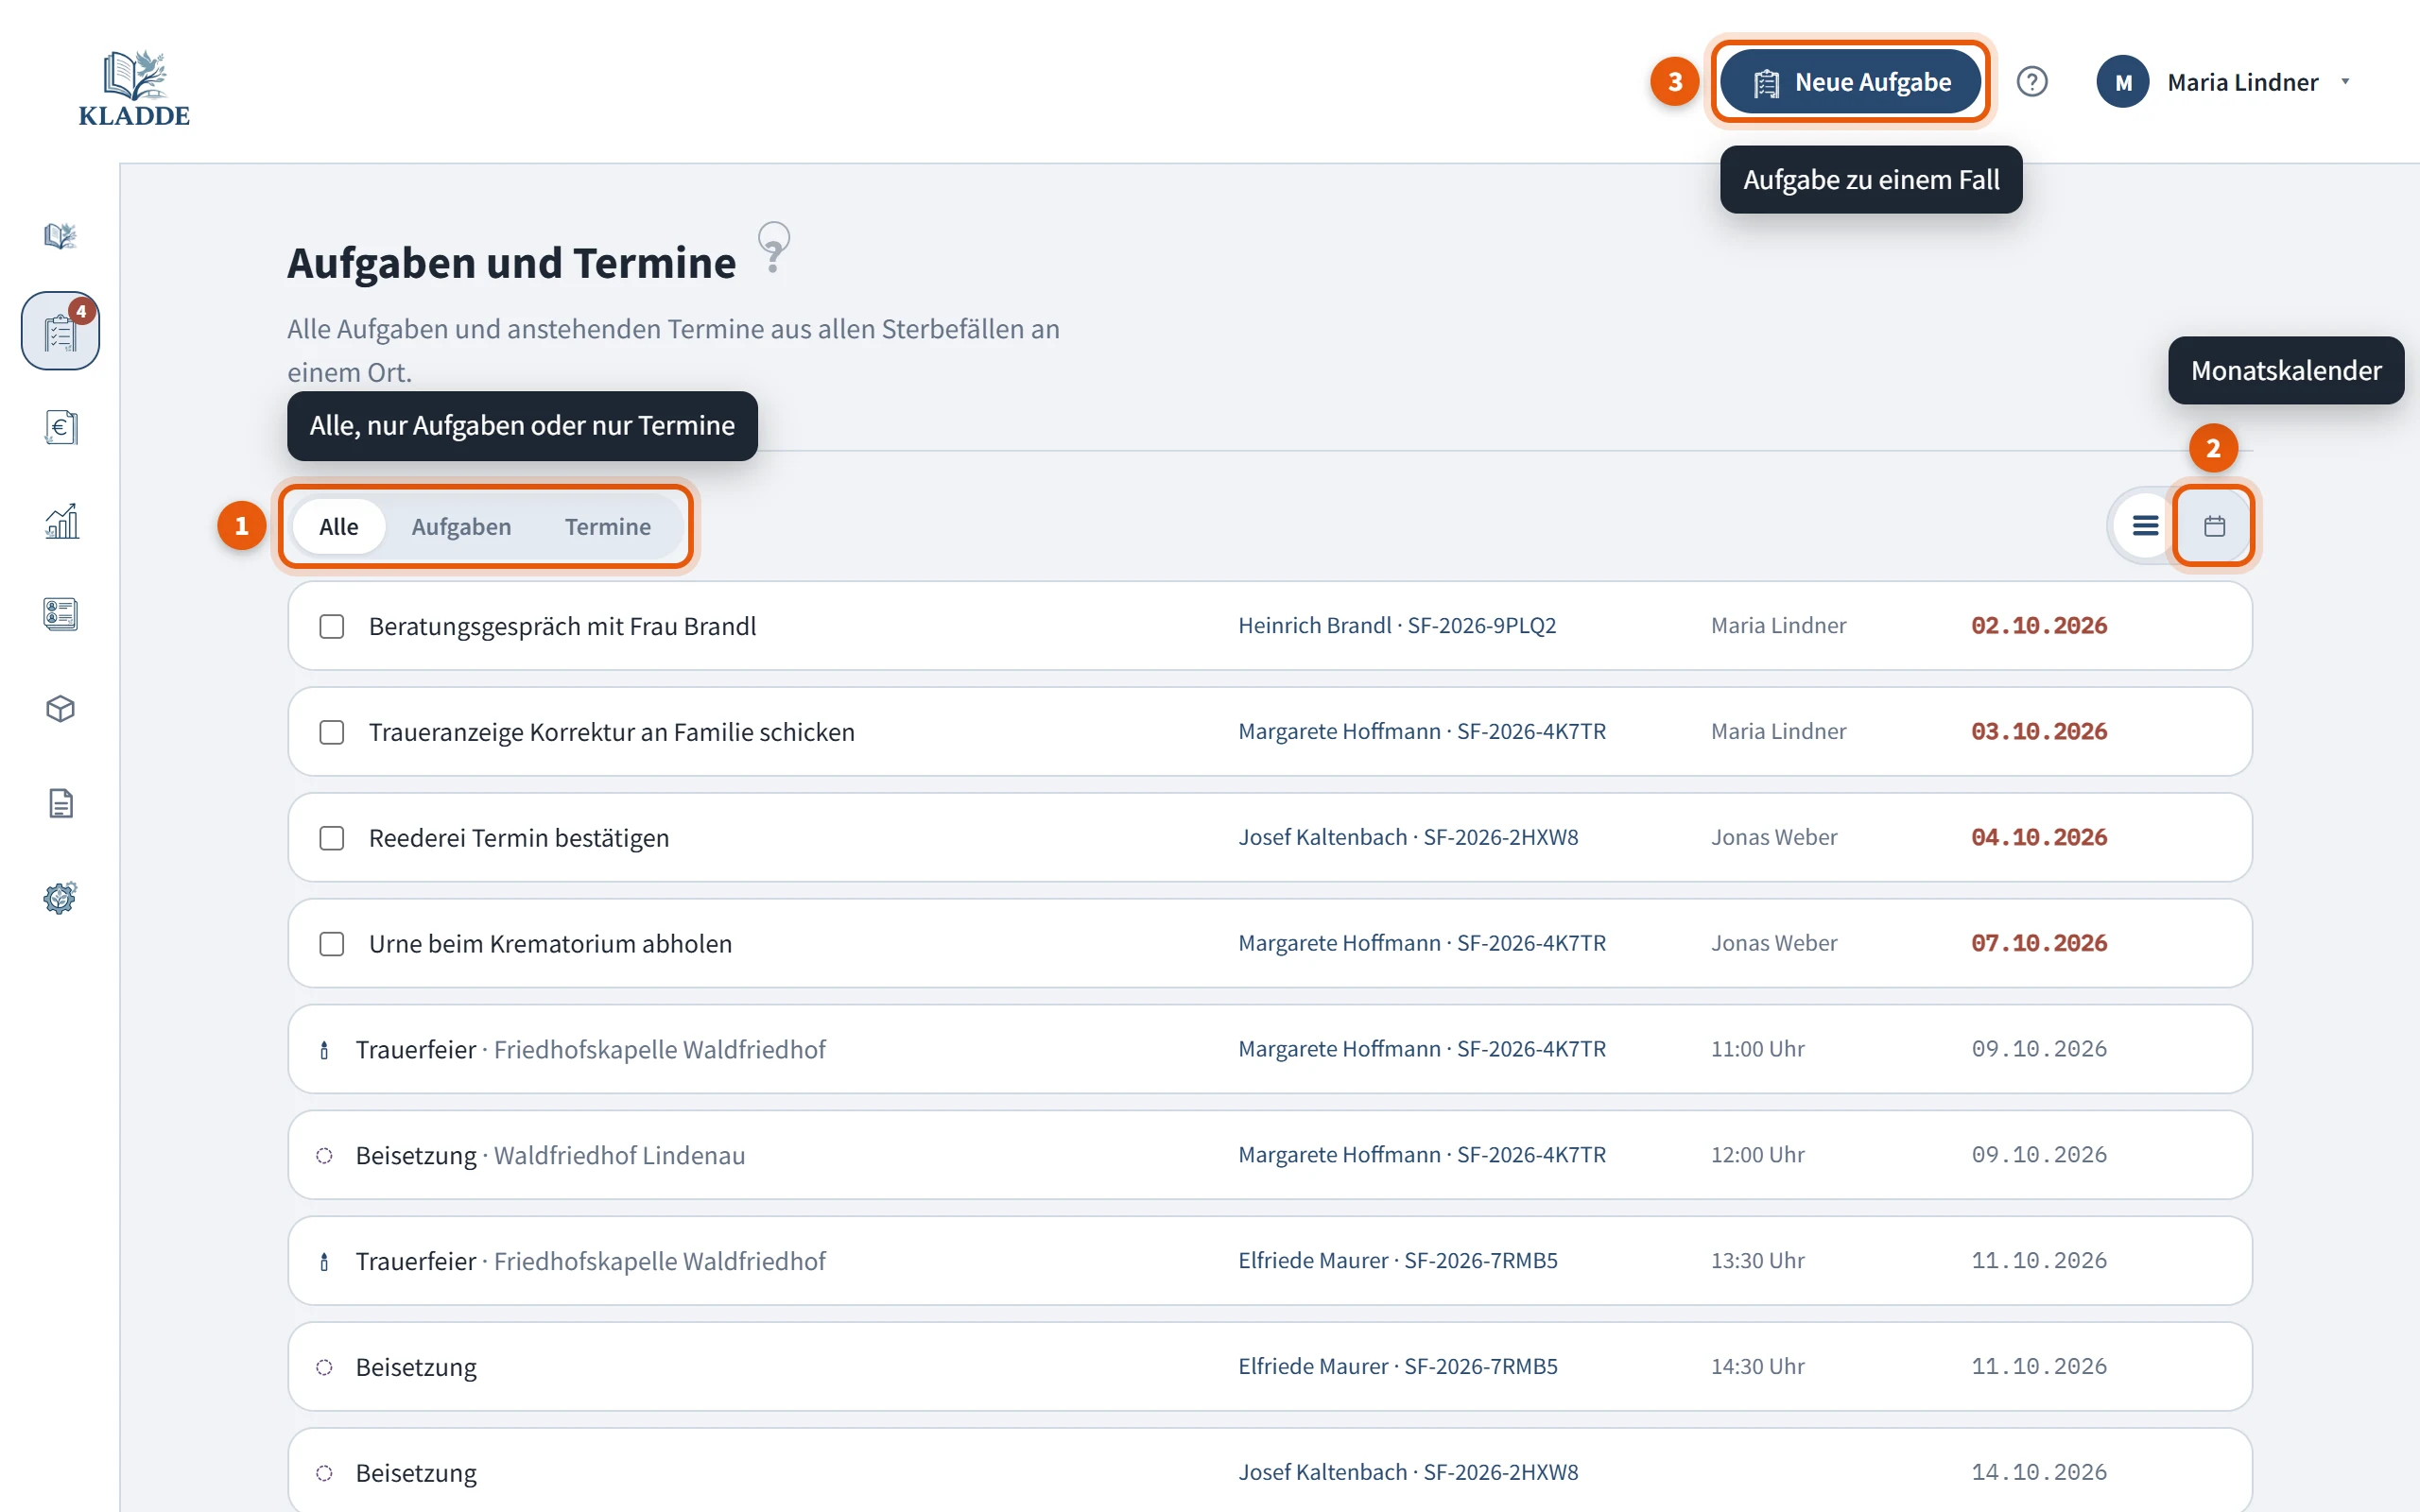Open Margarete Hoffmann case link in Urne row
Viewport: 2420px width, 1512px height.
click(1422, 944)
